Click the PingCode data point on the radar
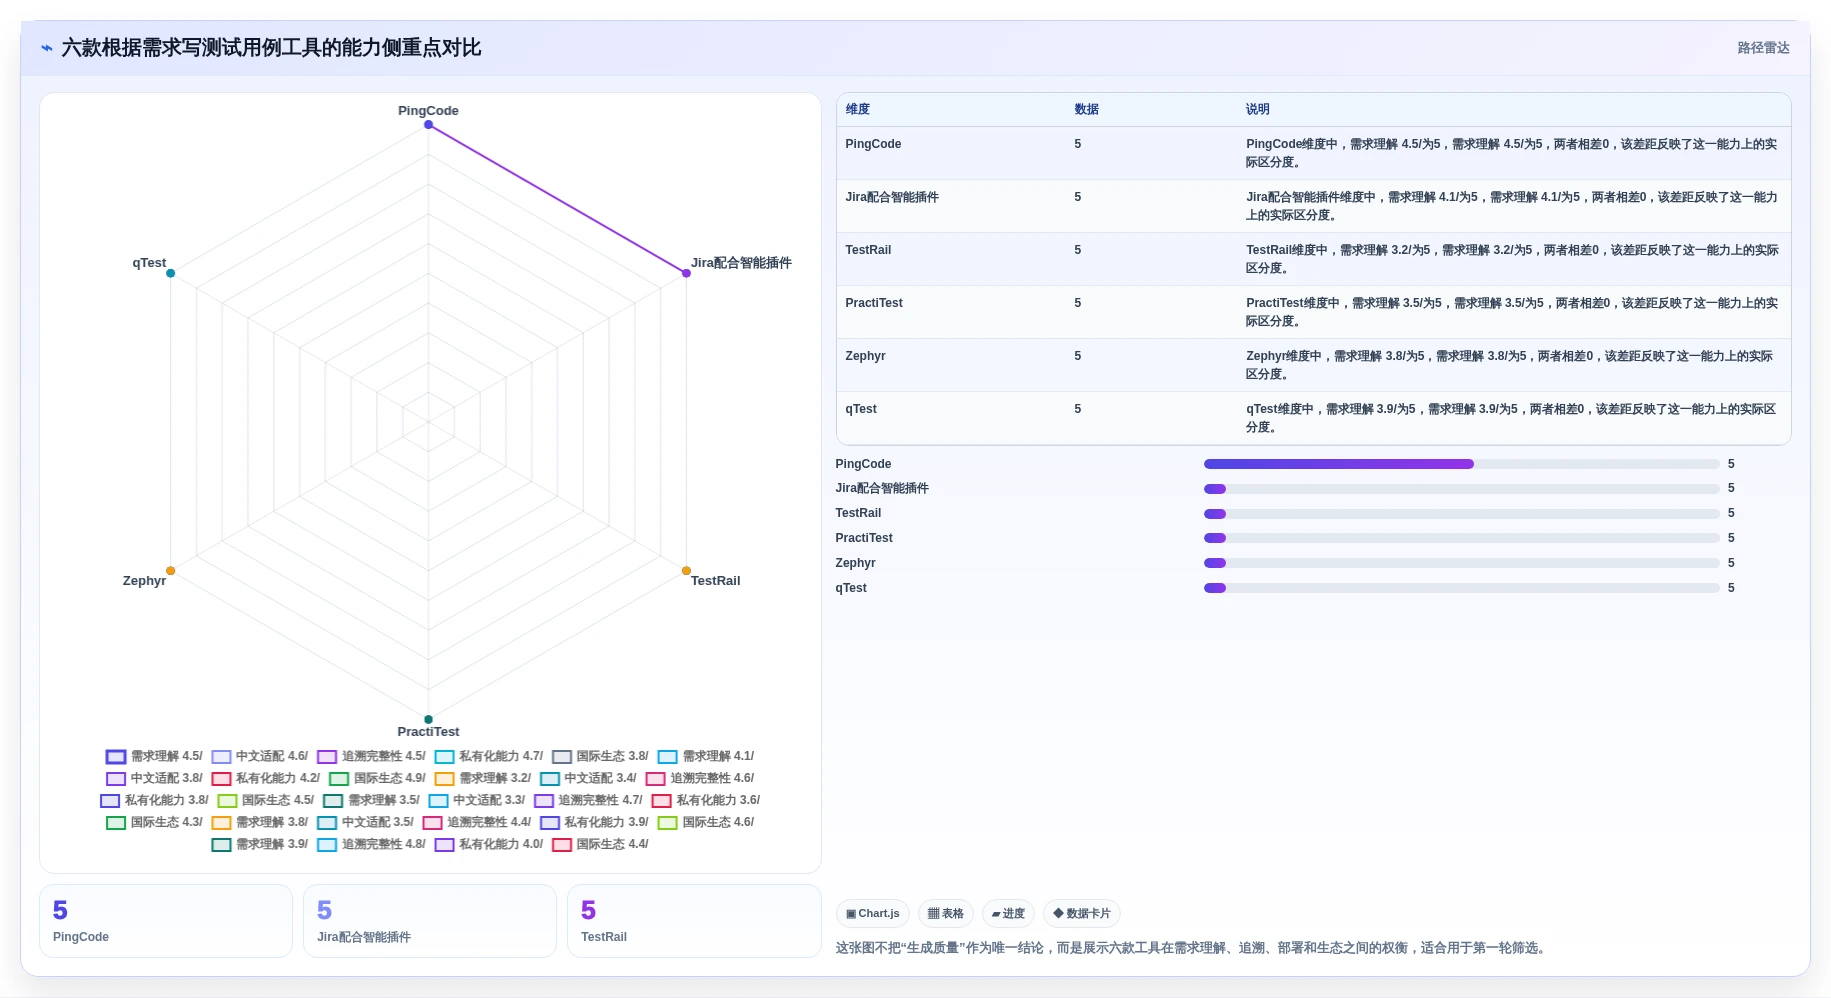1831x998 pixels. [x=428, y=125]
